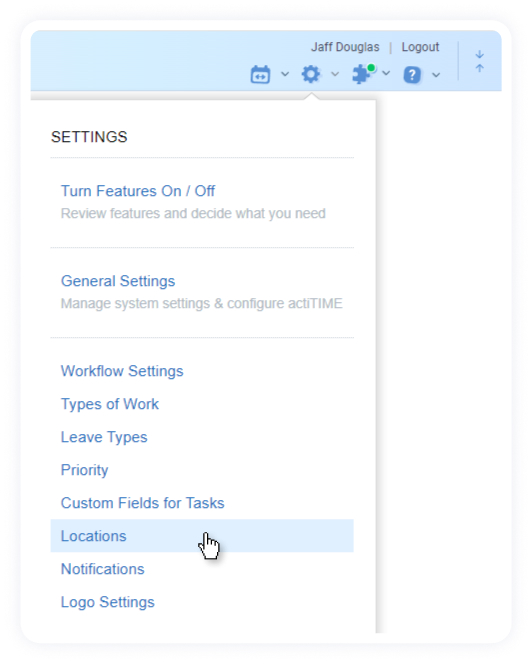Select the highlighted Locations entry
Screen dimensions: 532x664
pyautogui.click(x=202, y=536)
